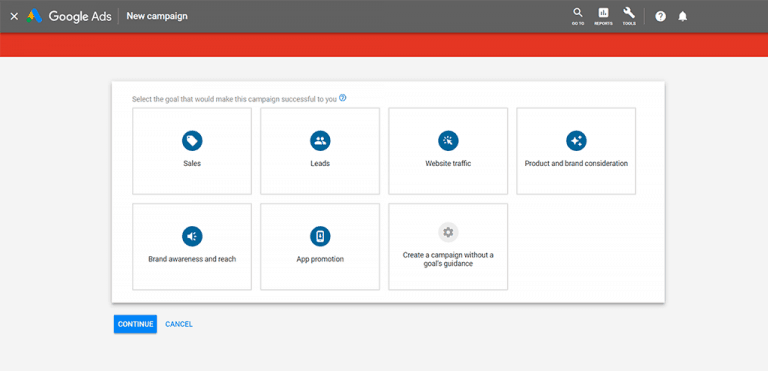The image size is (768, 371).
Task: Click the App promotion phone icon
Action: pos(320,237)
